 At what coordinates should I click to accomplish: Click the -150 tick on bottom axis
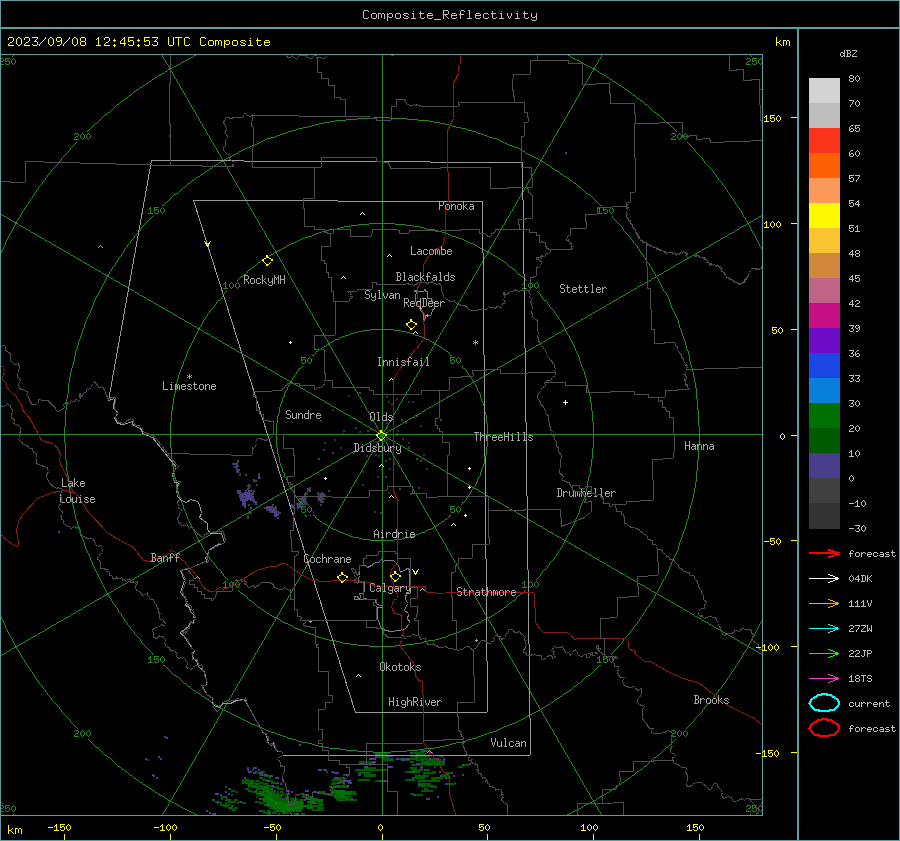point(59,828)
